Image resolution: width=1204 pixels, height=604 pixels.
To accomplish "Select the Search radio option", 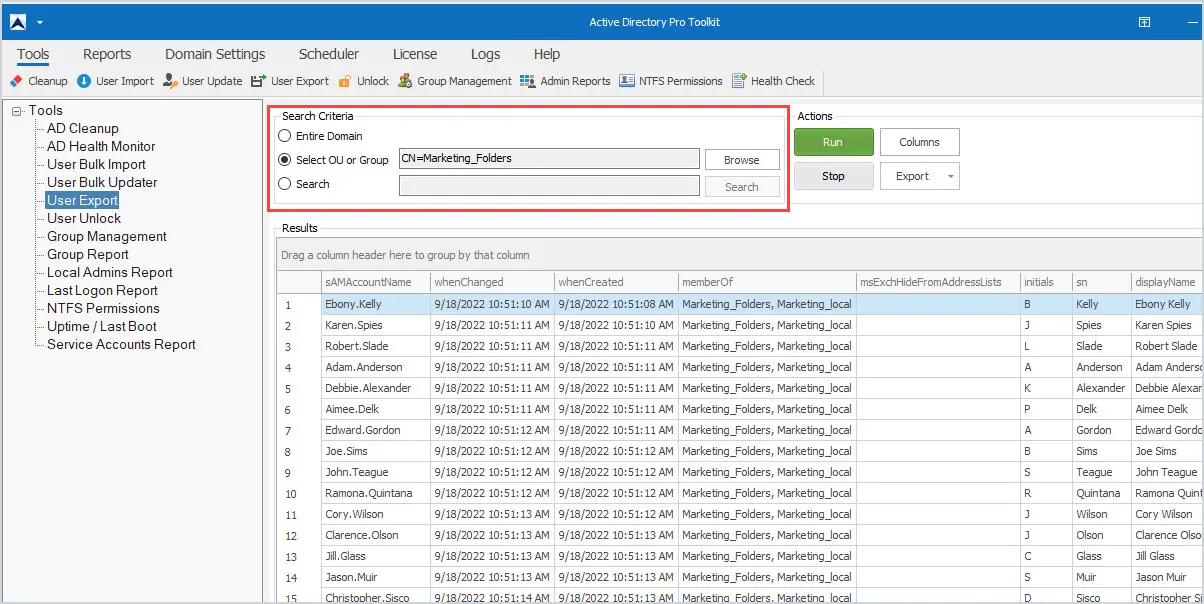I will (285, 184).
